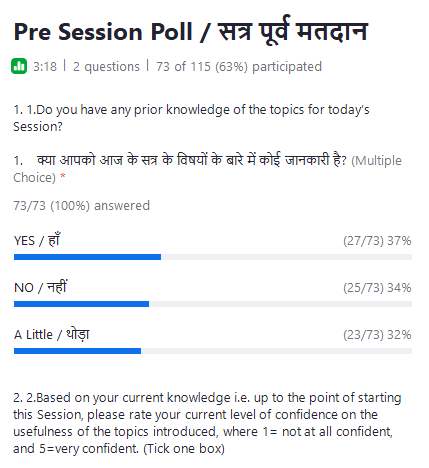Click the YES result progress bar

[213, 257]
